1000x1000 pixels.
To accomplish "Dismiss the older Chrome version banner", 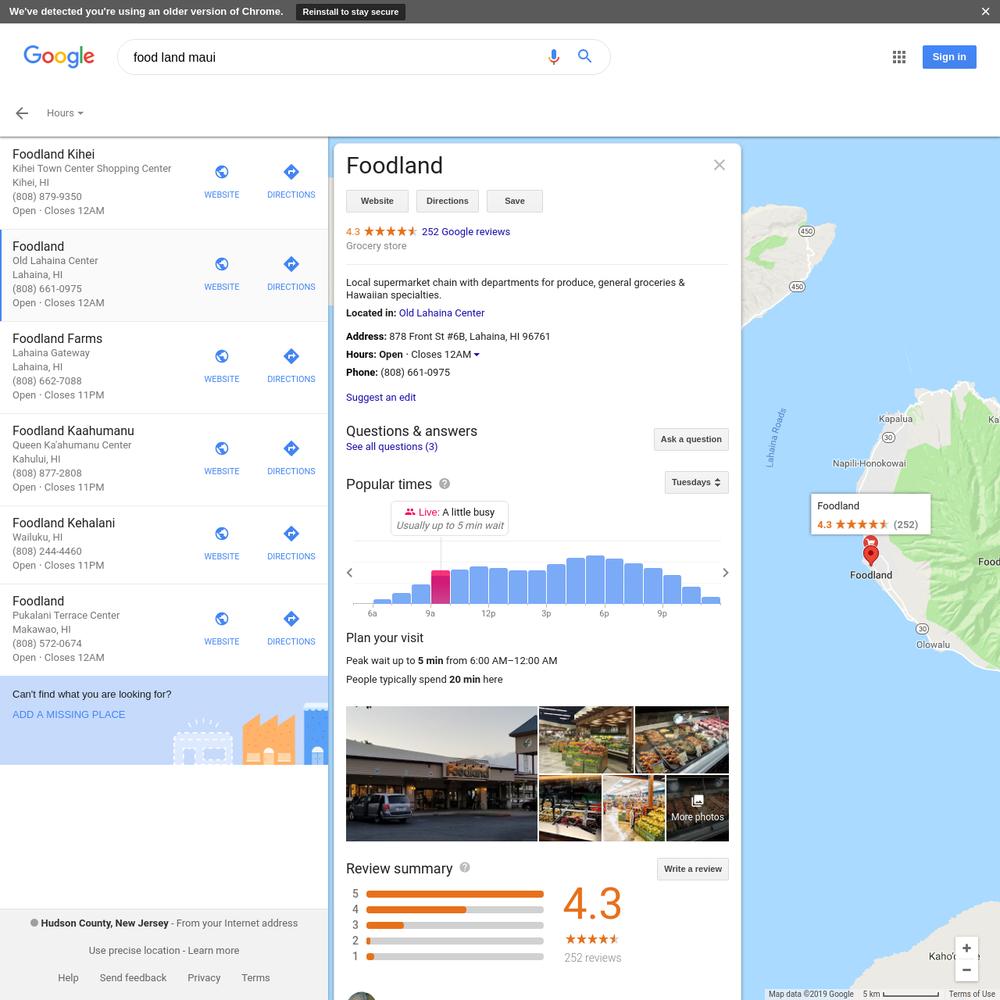I will (985, 11).
